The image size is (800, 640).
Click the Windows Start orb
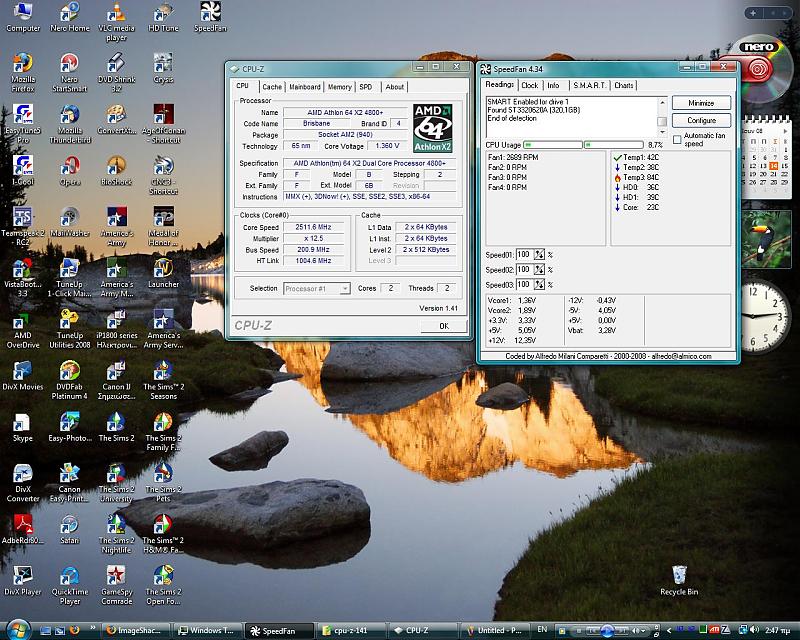pos(18,629)
